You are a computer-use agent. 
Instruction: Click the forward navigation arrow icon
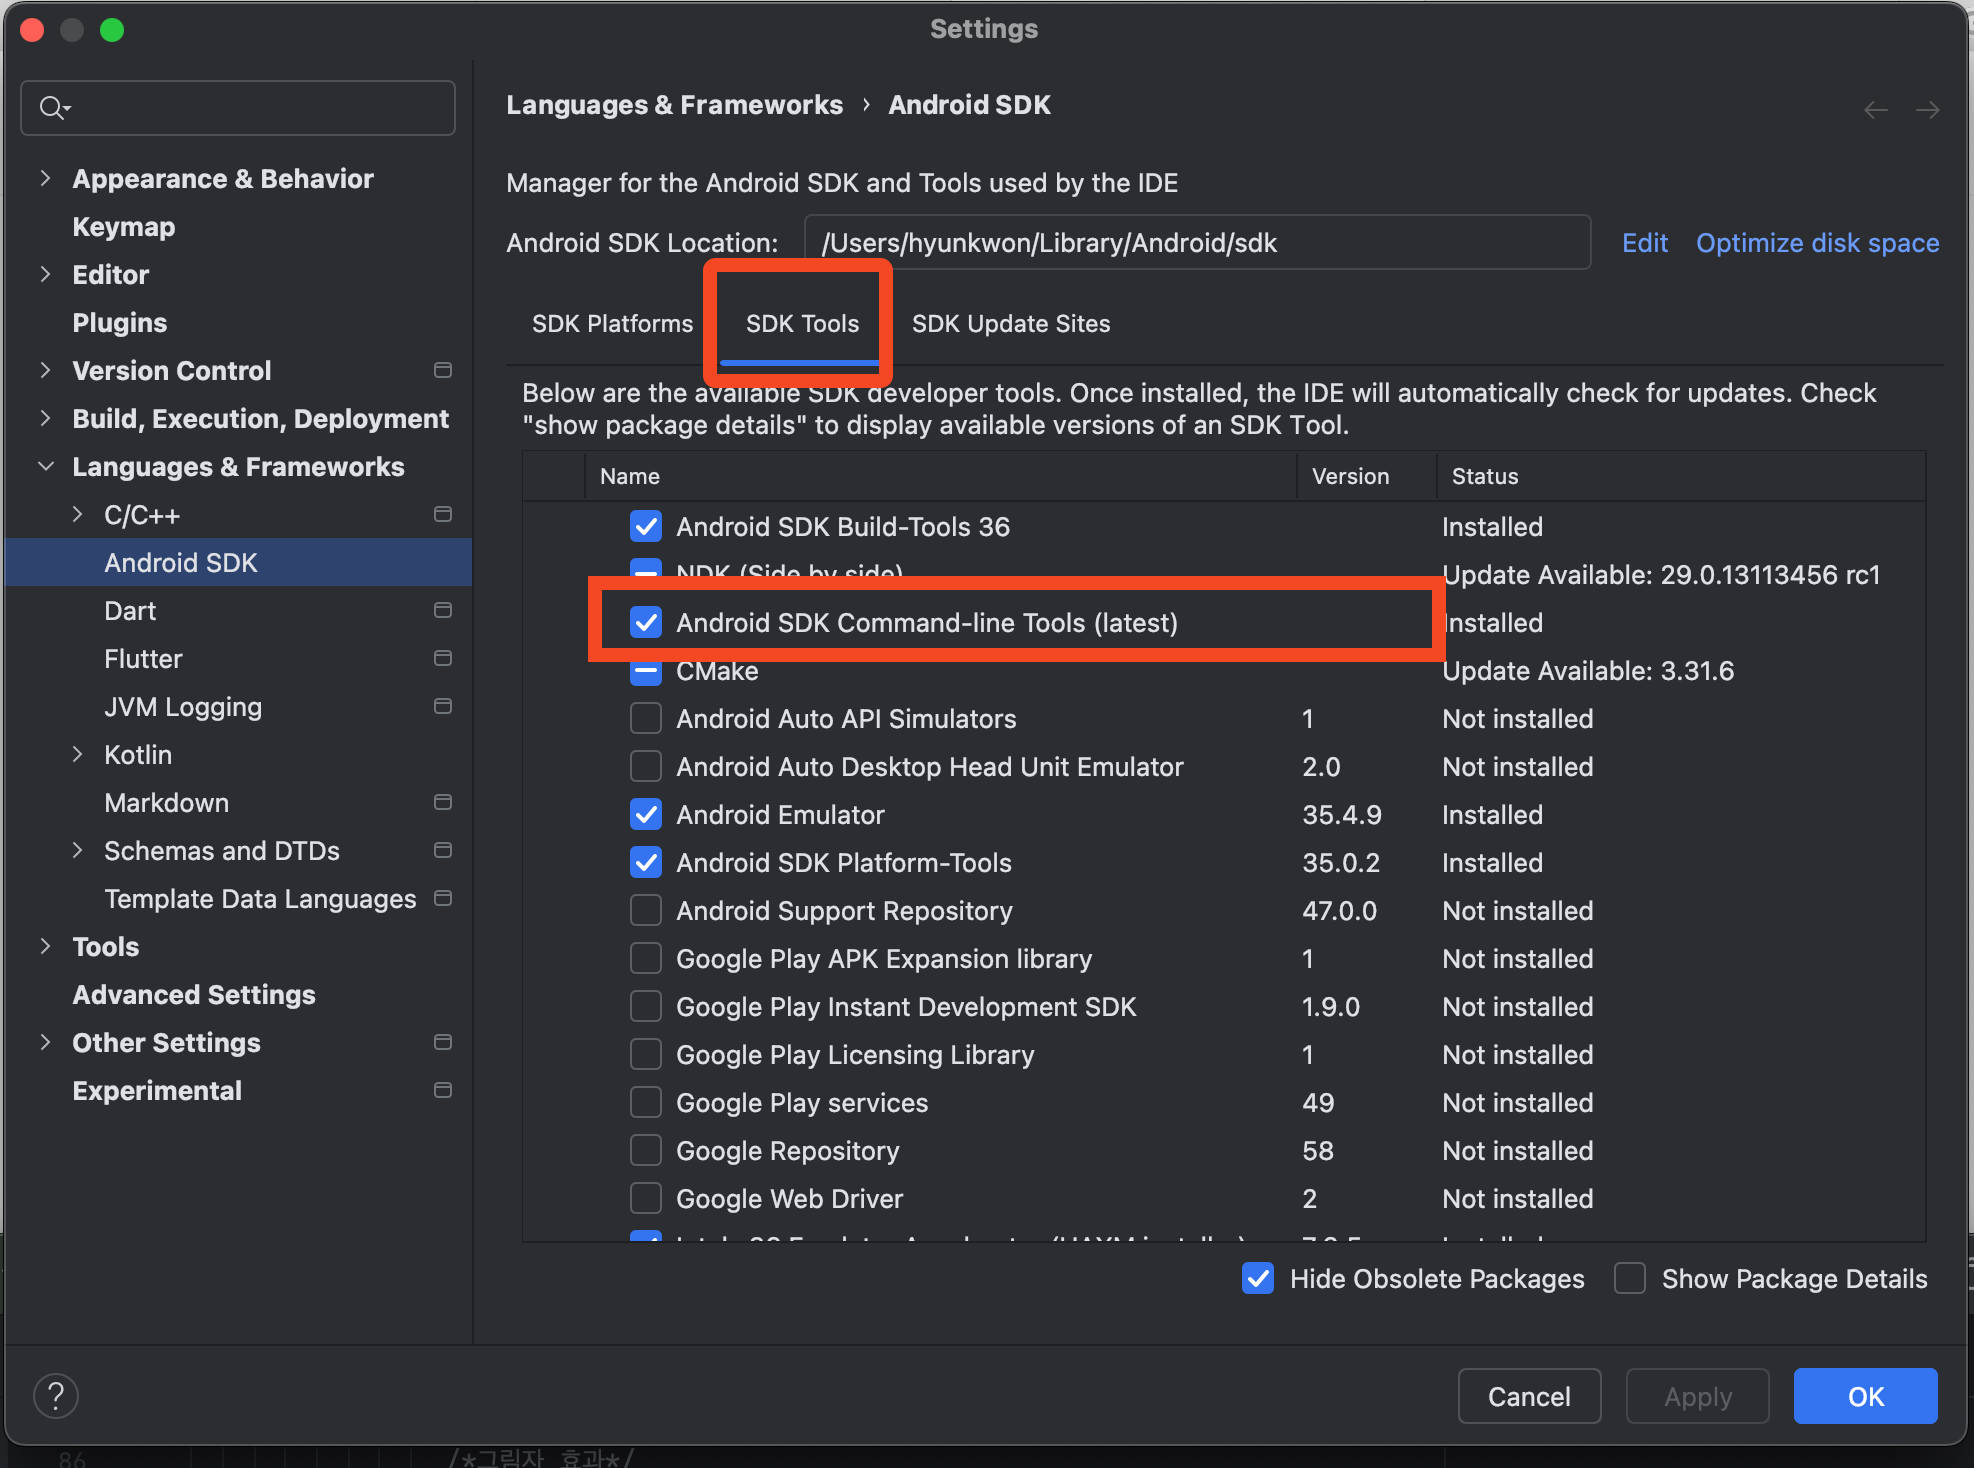pos(1927,110)
